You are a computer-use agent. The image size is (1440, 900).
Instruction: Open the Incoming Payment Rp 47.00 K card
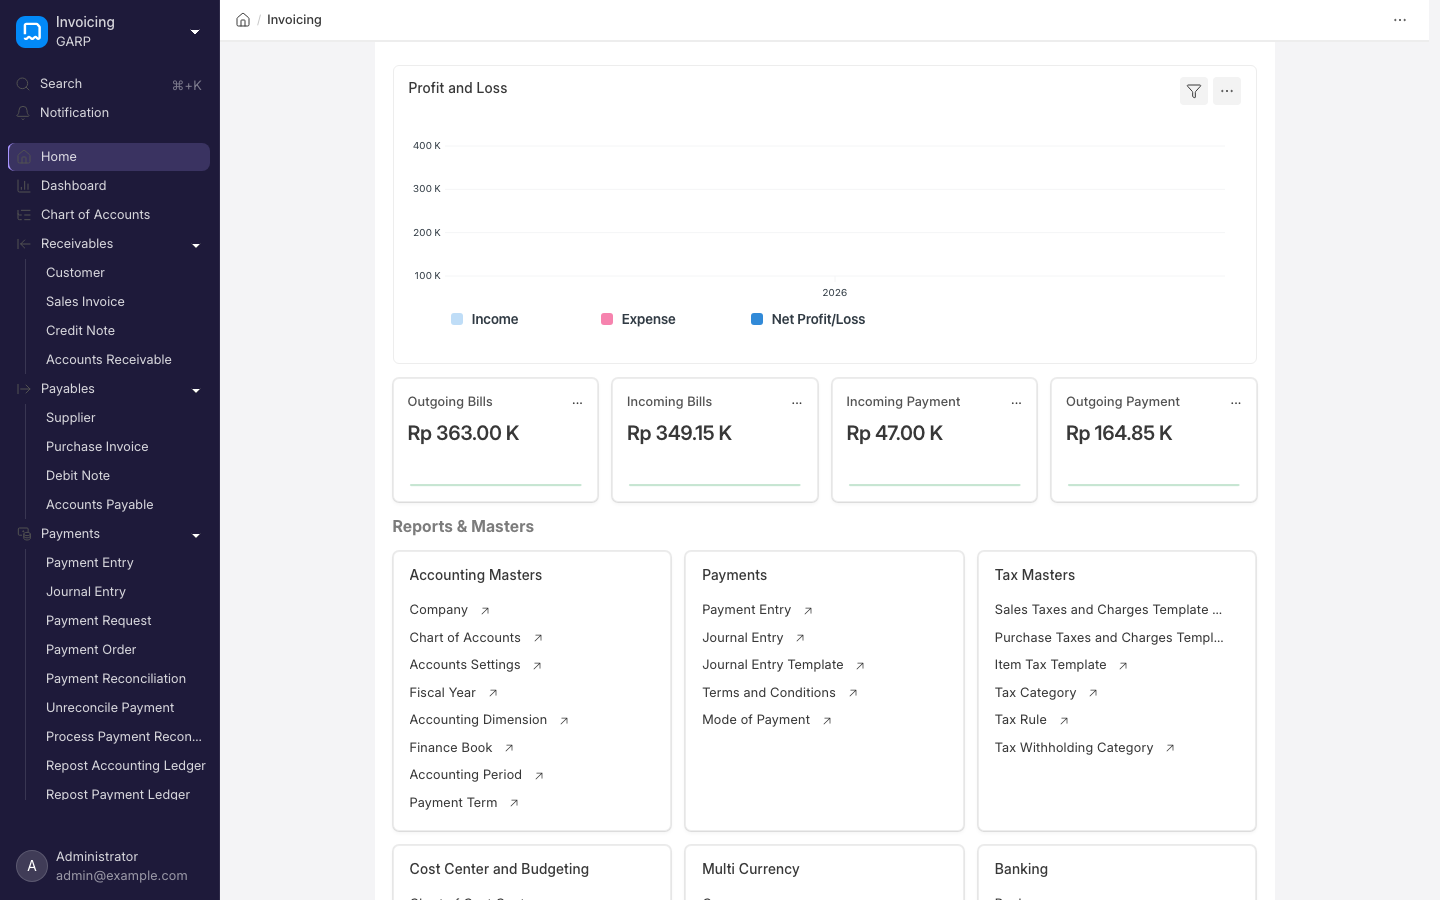(934, 440)
